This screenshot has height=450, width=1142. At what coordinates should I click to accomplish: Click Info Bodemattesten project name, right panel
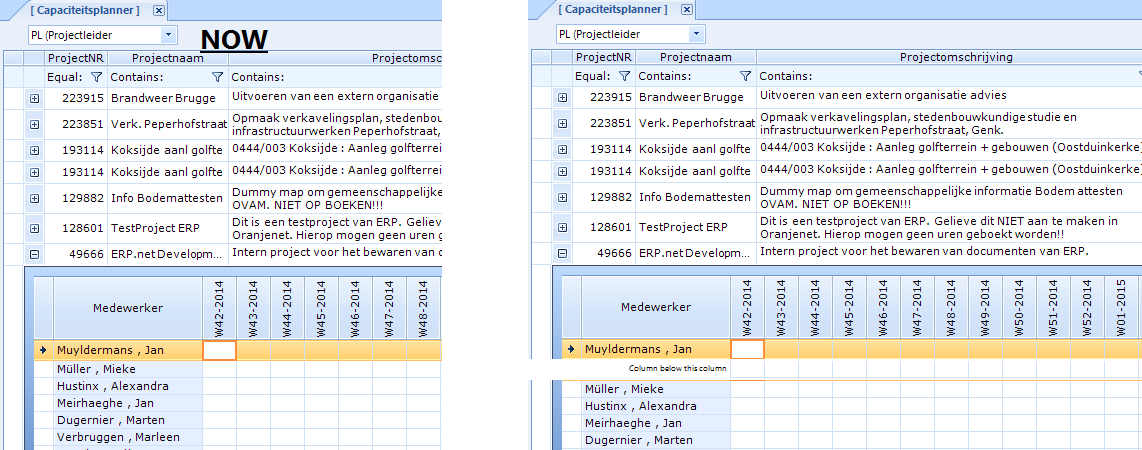tap(695, 197)
